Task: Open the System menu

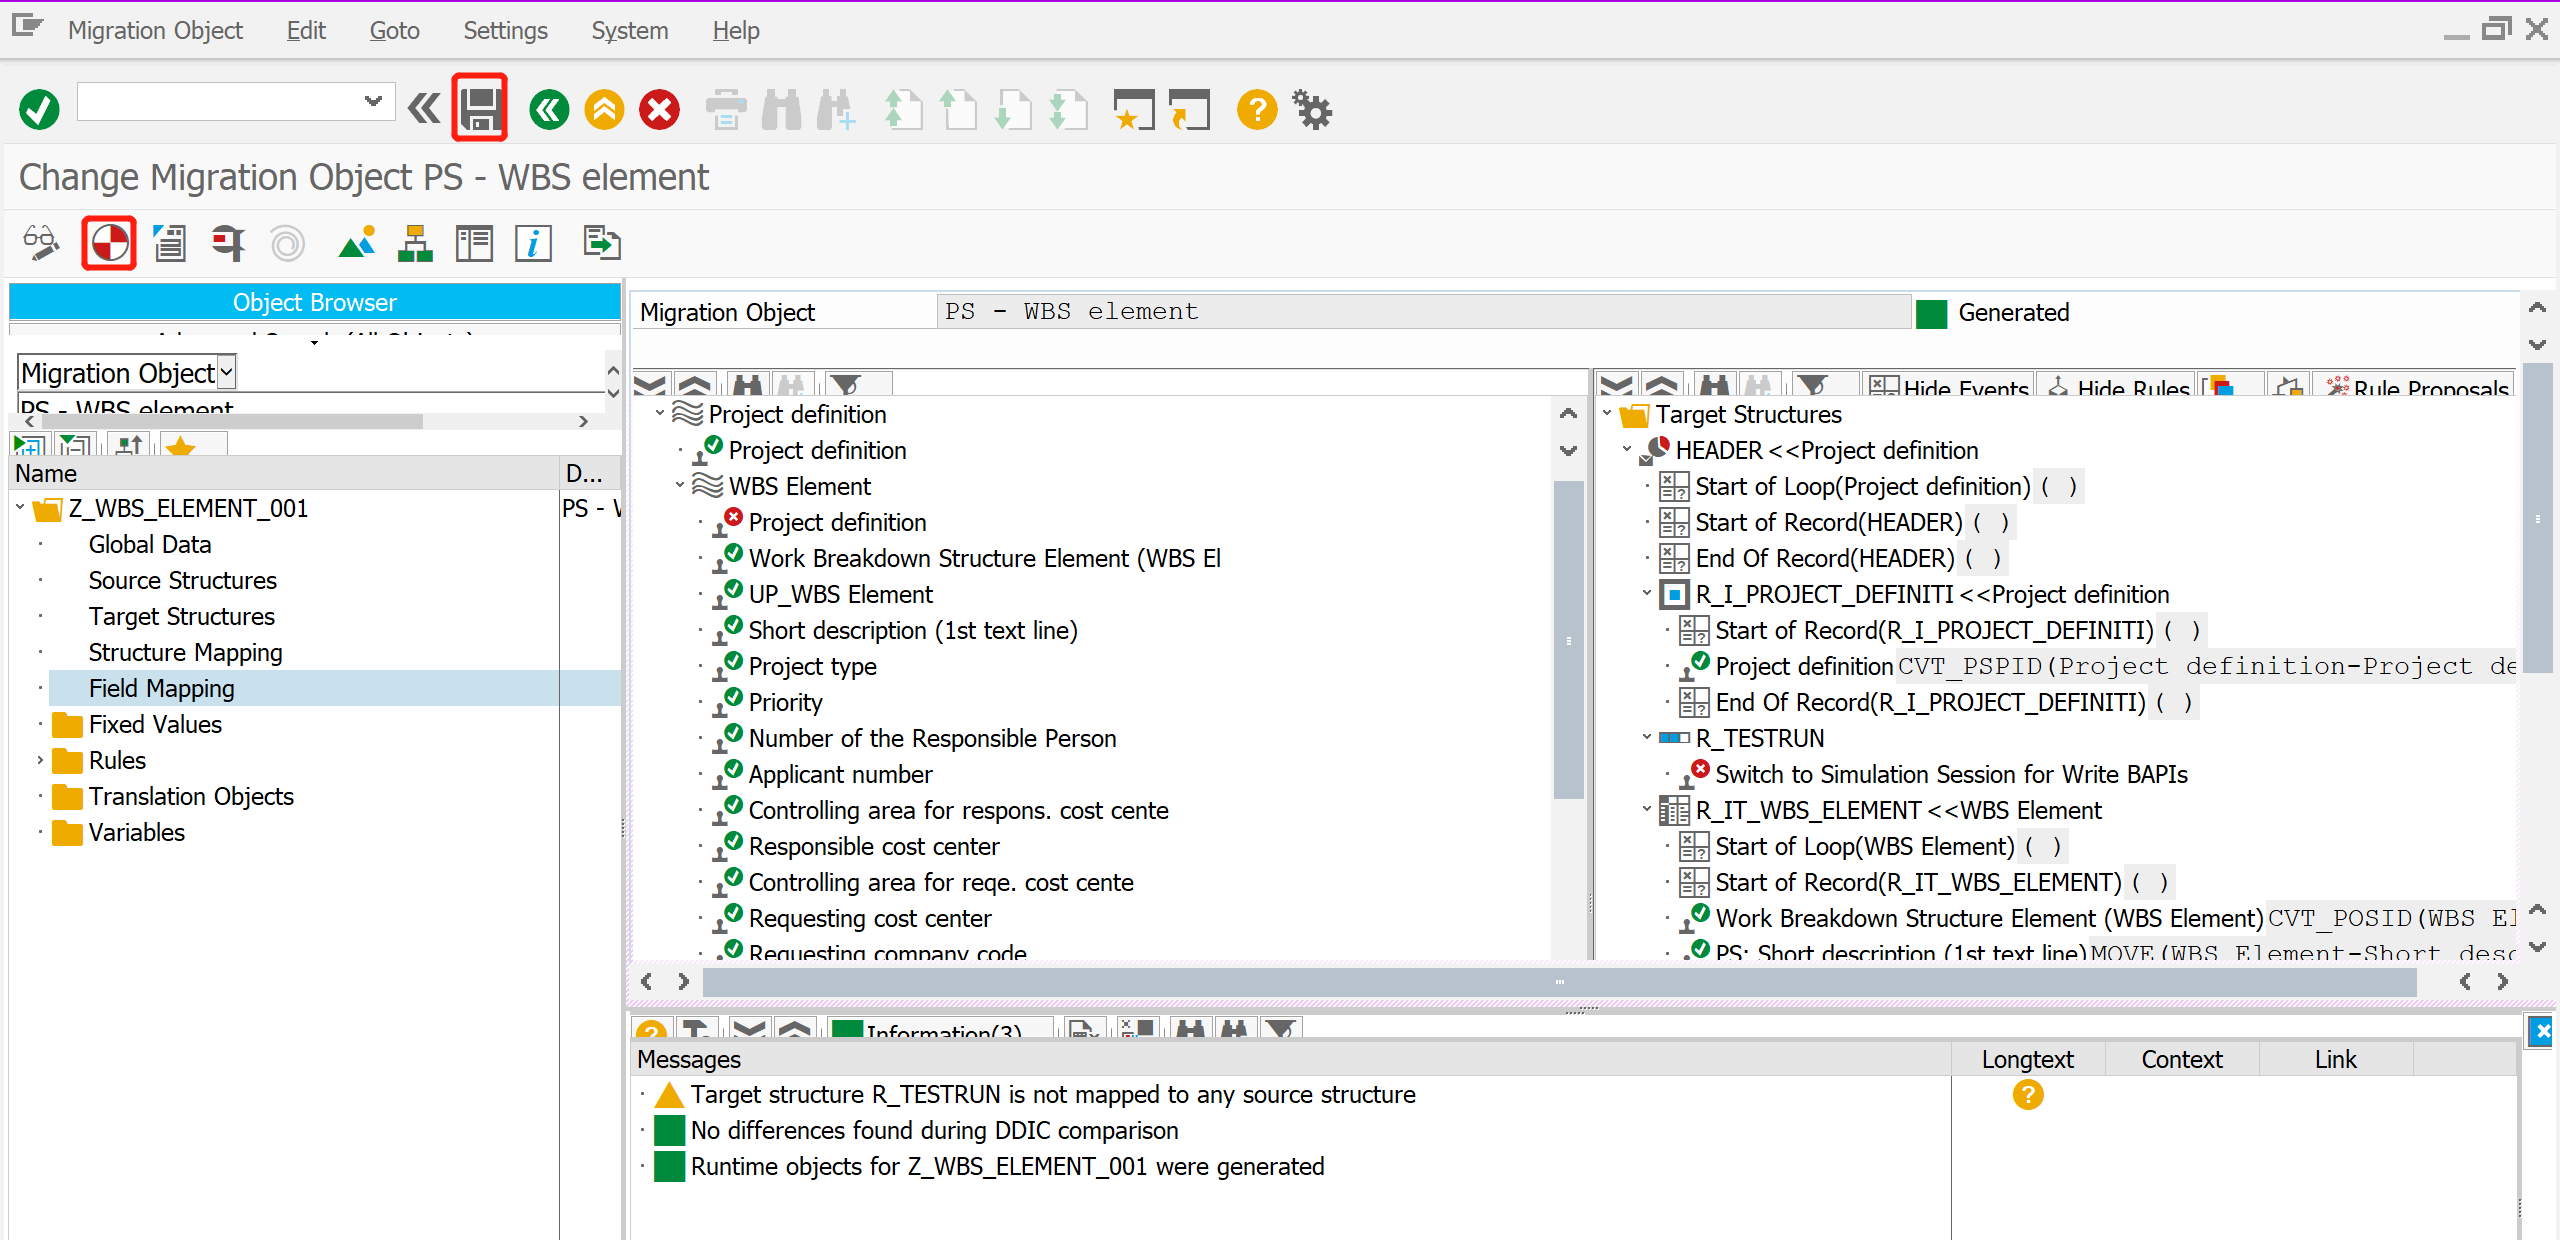Action: point(629,30)
